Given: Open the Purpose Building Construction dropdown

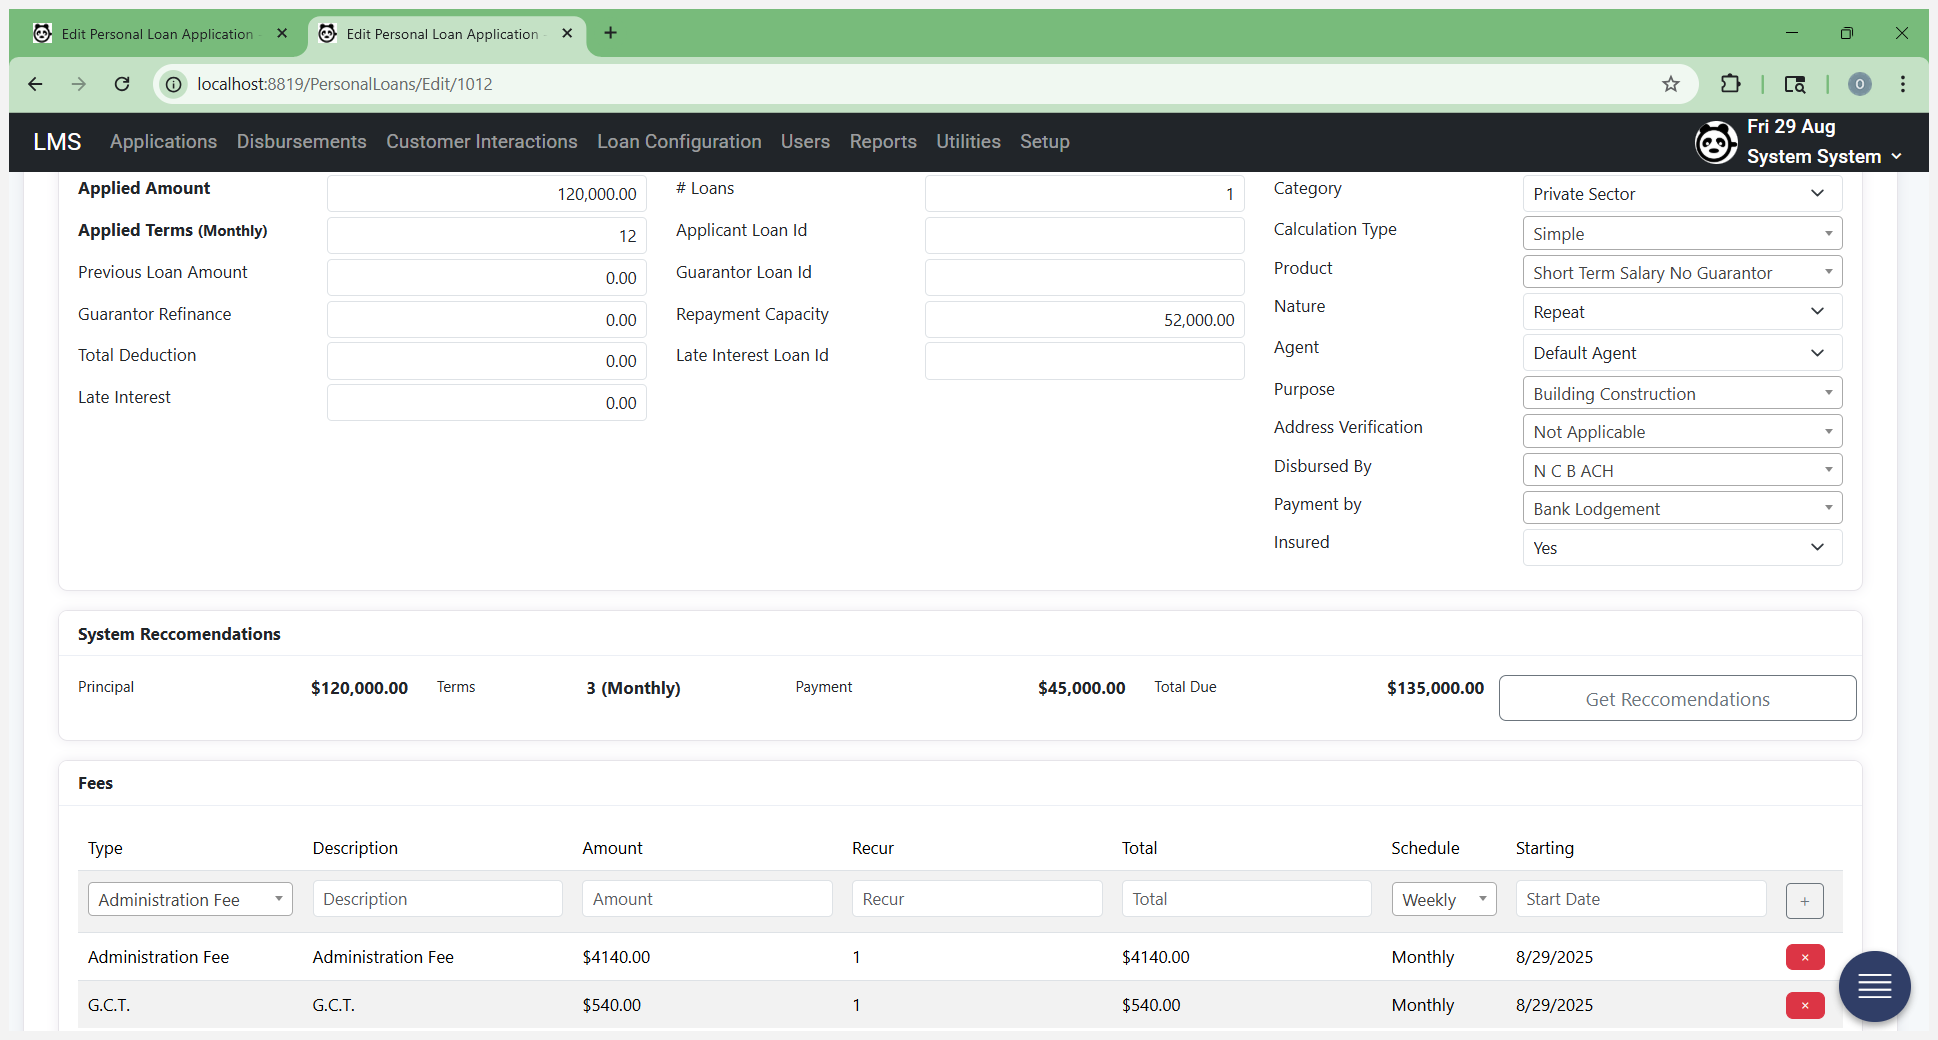Looking at the screenshot, I should (1682, 393).
